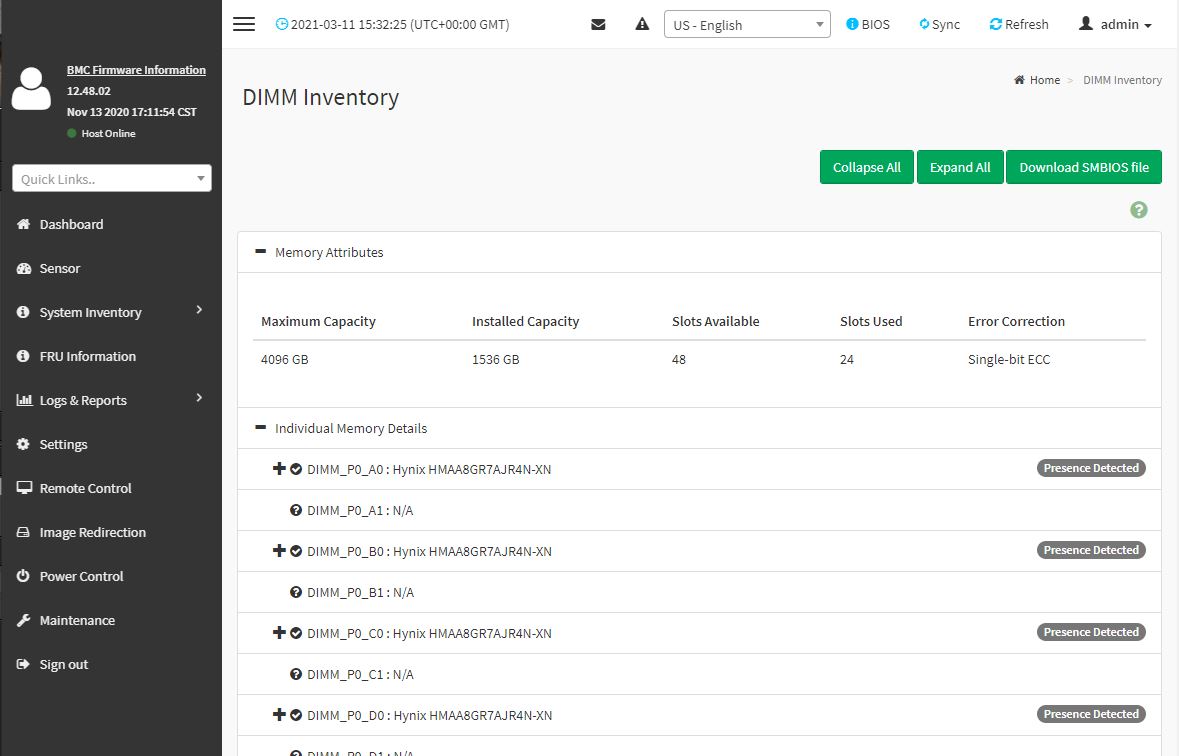Collapse the Memory Attributes section
1179x756 pixels.
coord(261,252)
